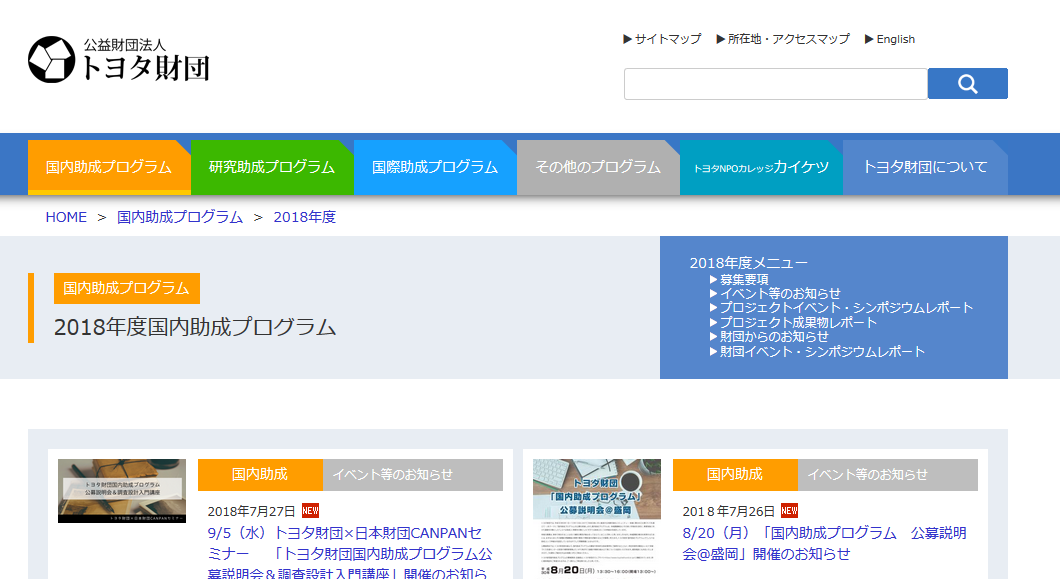Click the magnifying glass search button

pyautogui.click(x=967, y=84)
